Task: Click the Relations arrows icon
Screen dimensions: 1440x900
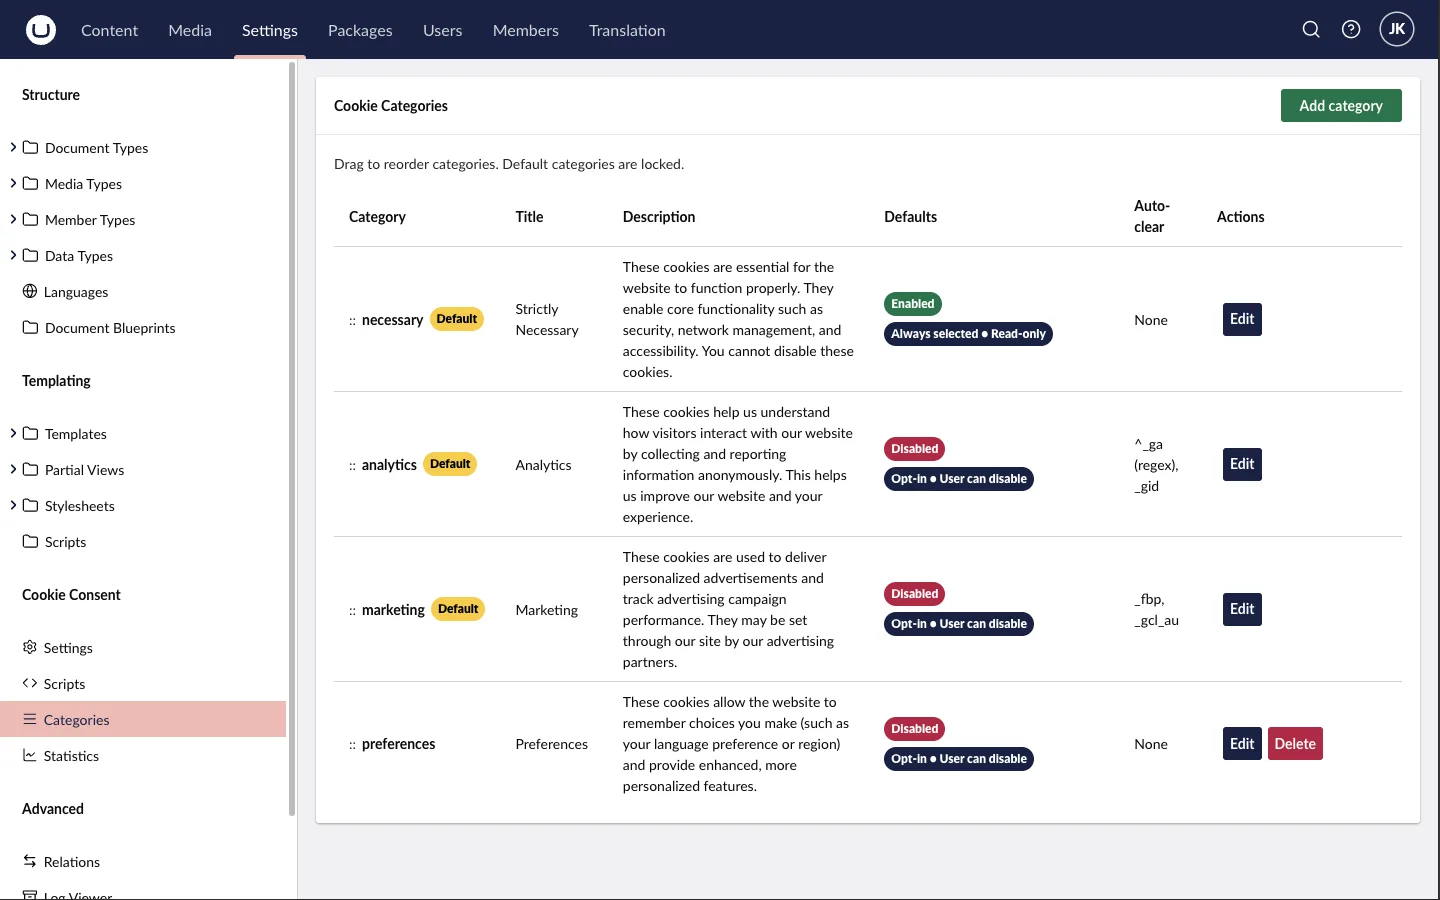Action: (x=30, y=862)
